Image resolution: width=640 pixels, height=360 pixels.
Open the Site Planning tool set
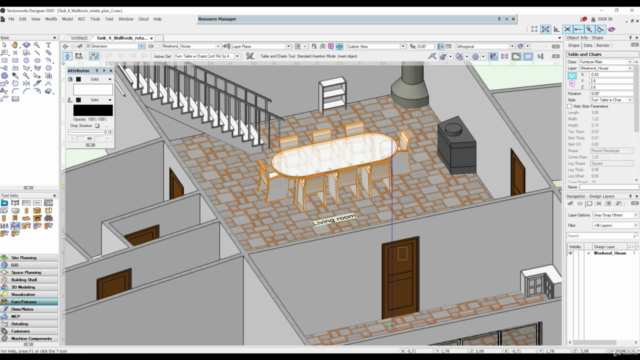[x=29, y=258]
